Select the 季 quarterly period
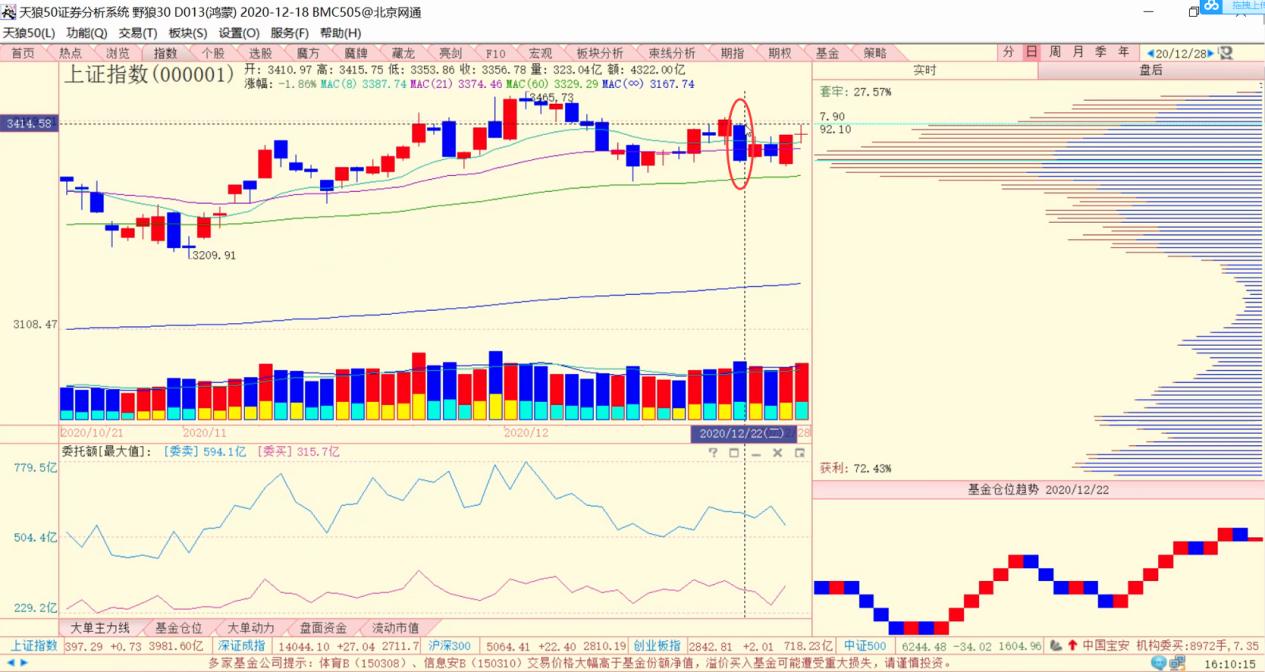Image resolution: width=1265 pixels, height=672 pixels. pos(1101,52)
